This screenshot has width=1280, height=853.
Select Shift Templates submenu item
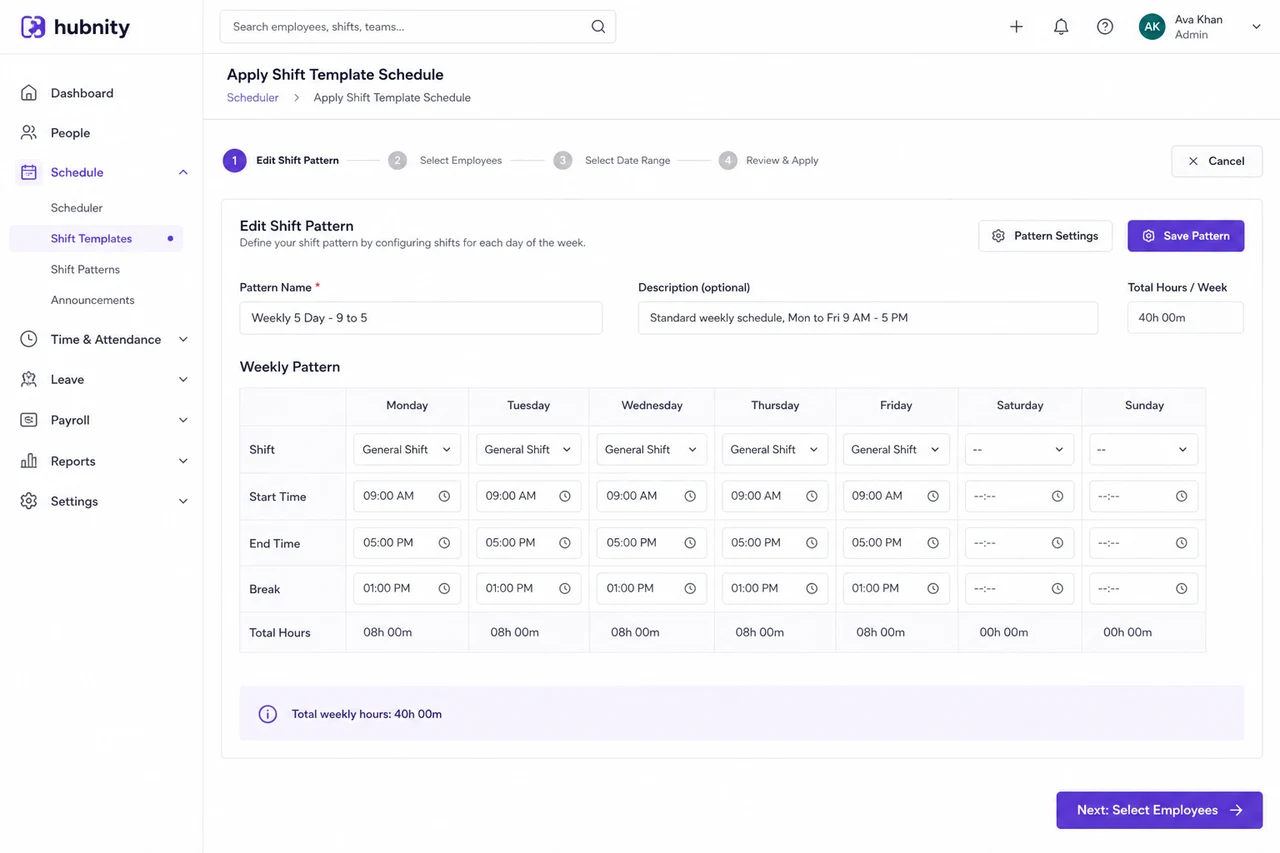pyautogui.click(x=96, y=239)
